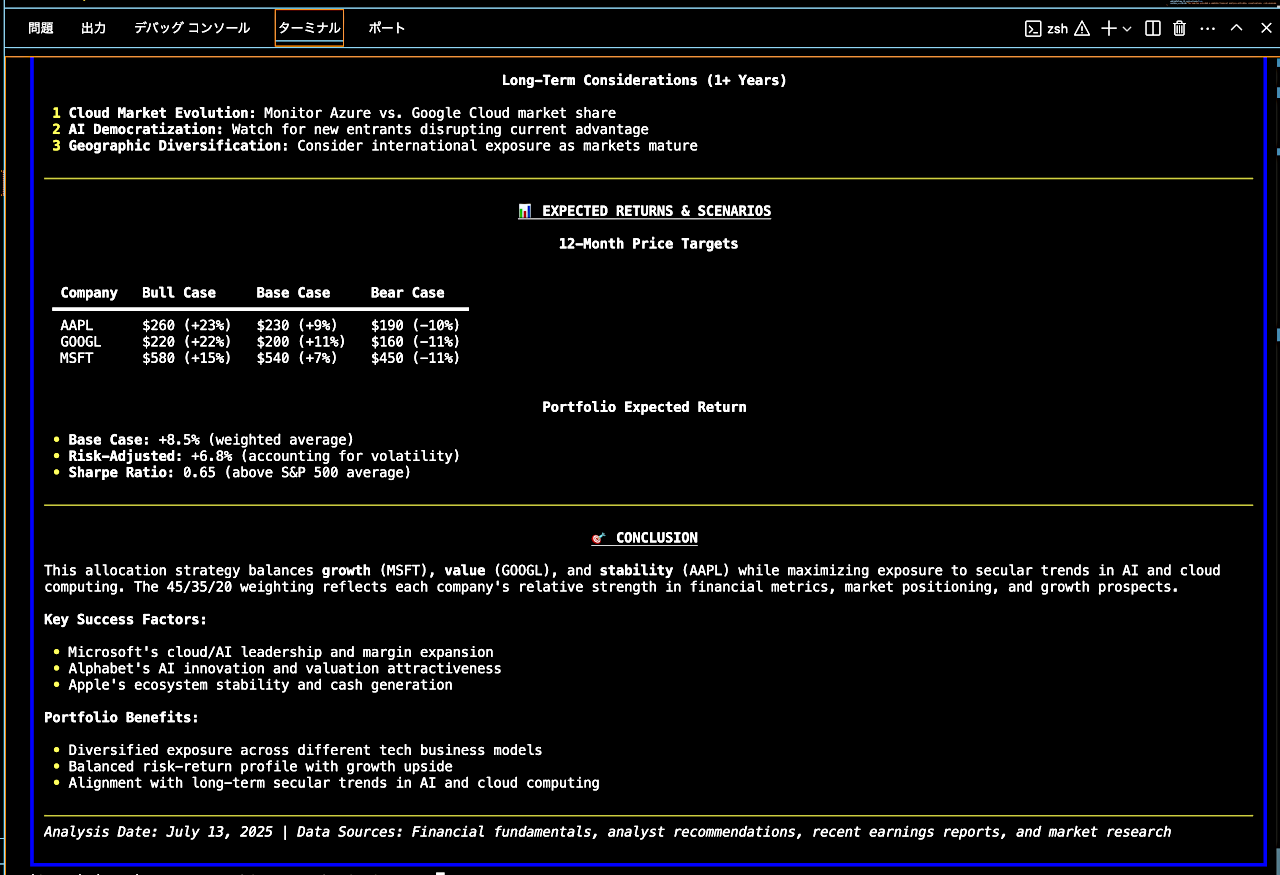This screenshot has height=875, width=1280.
Task: Activate the ターミナル tab
Action: [x=309, y=28]
